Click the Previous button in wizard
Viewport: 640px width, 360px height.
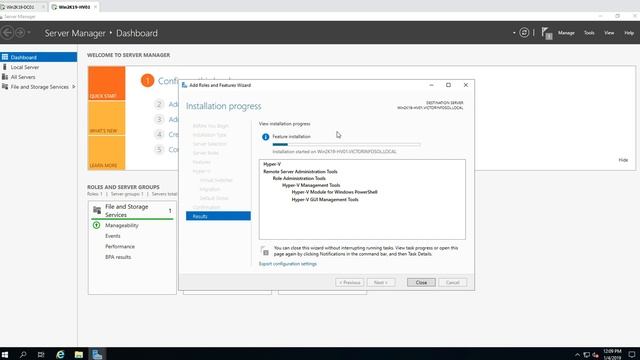349,282
